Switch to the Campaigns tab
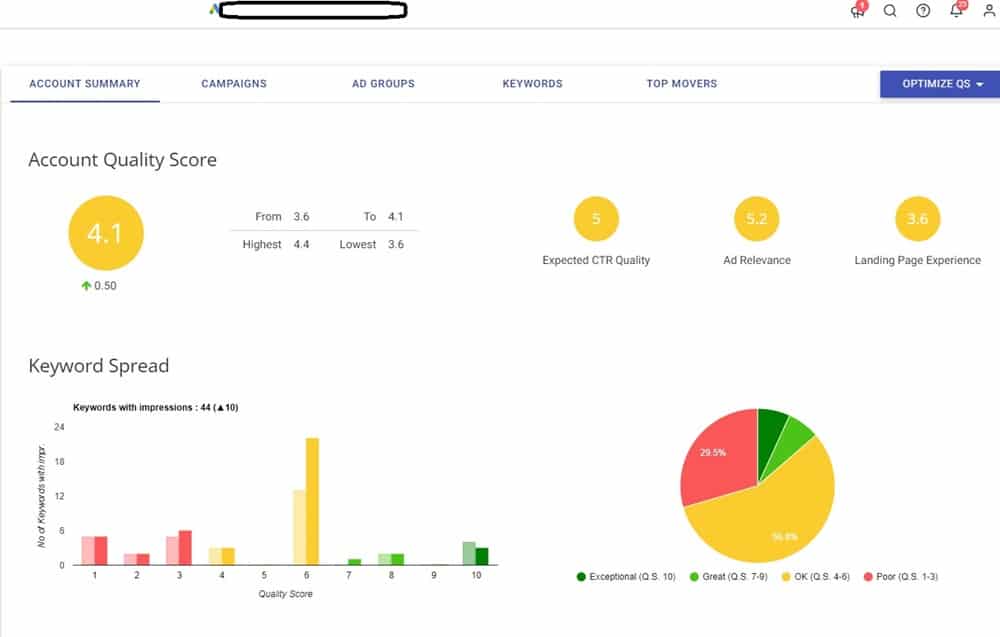Image resolution: width=1000 pixels, height=637 pixels. pyautogui.click(x=234, y=84)
